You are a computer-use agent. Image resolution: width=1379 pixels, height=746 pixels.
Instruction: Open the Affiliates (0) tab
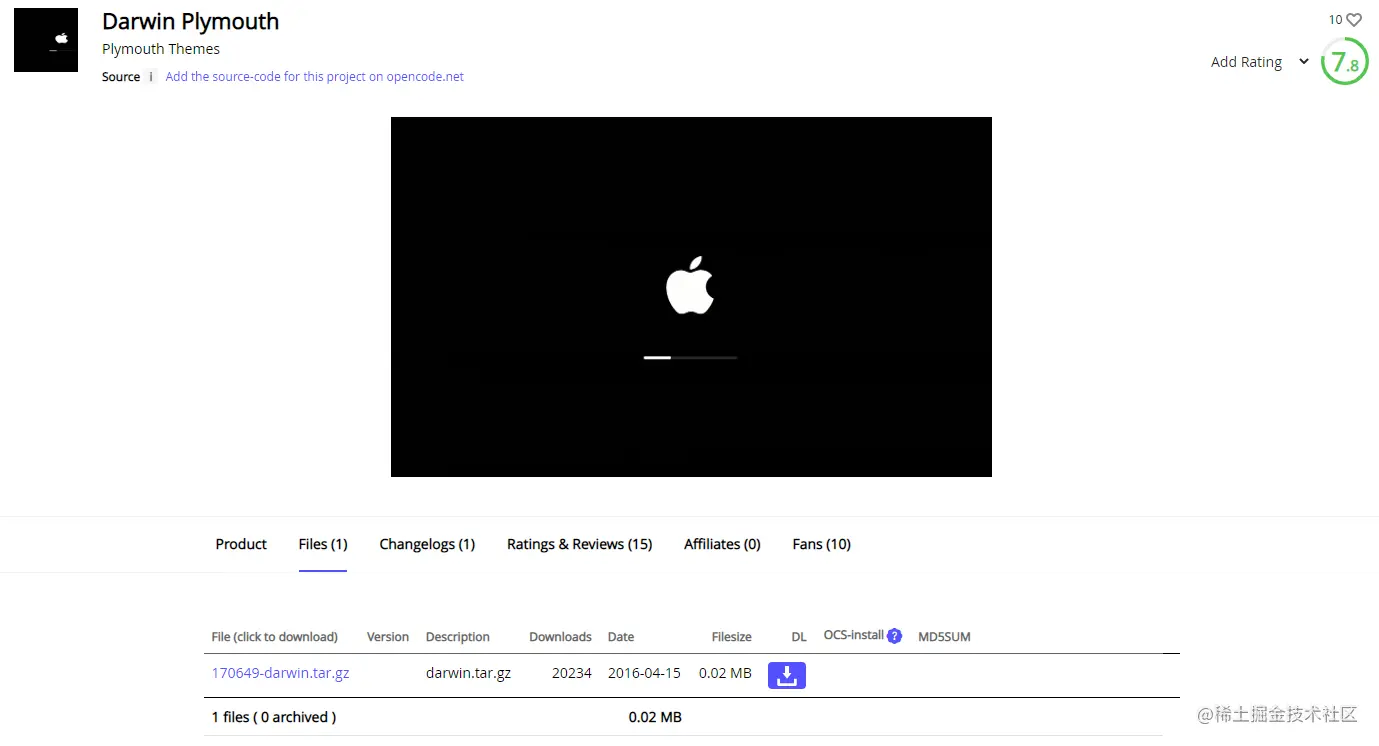click(722, 544)
